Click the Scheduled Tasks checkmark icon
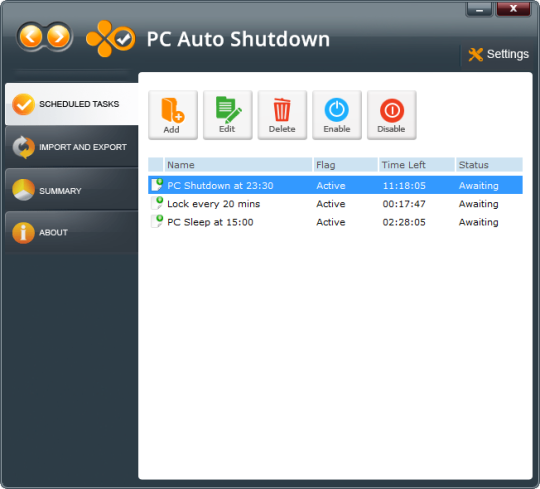Image resolution: width=540 pixels, height=489 pixels. click(x=23, y=104)
